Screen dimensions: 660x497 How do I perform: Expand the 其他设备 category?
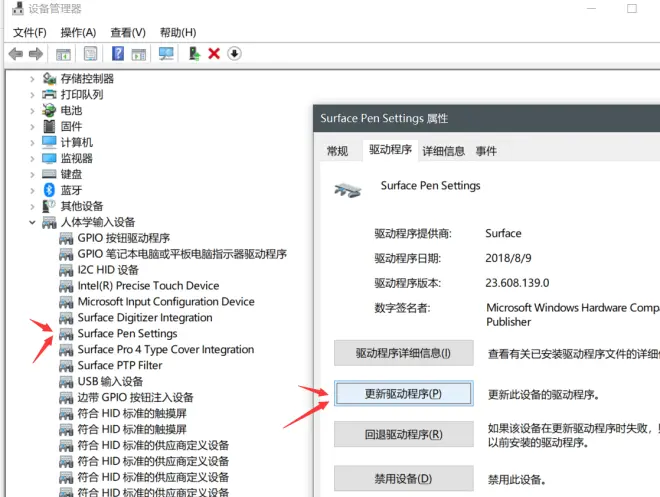32,207
